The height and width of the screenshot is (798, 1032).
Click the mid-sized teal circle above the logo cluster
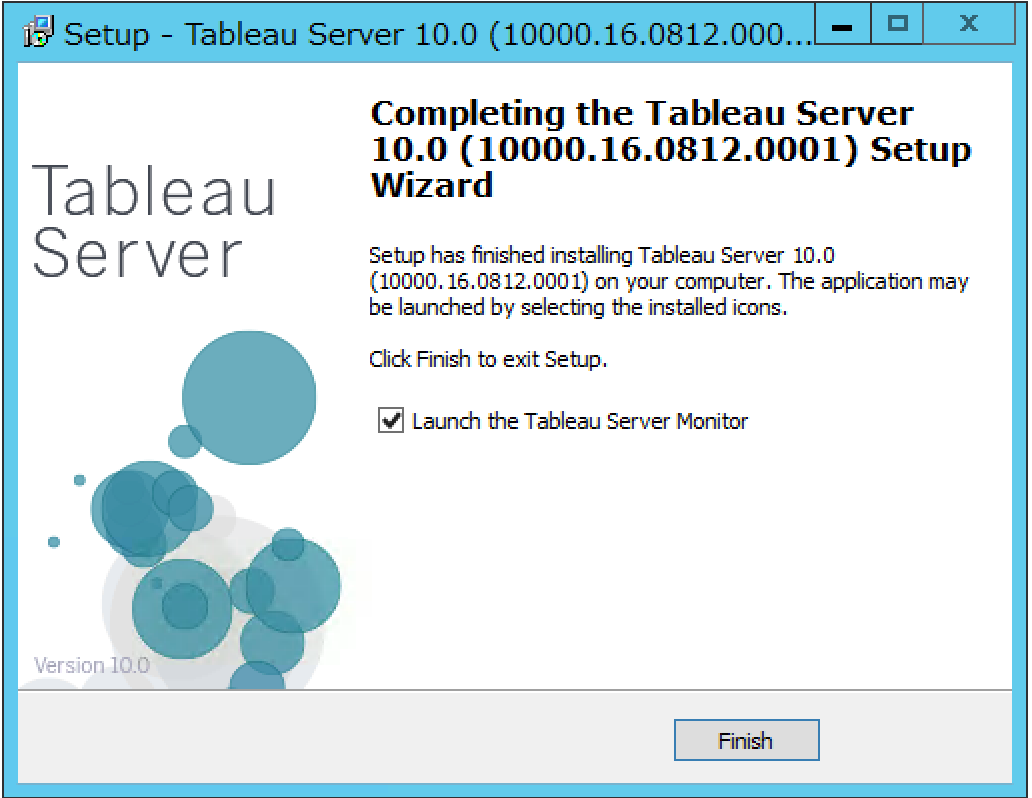(131, 515)
